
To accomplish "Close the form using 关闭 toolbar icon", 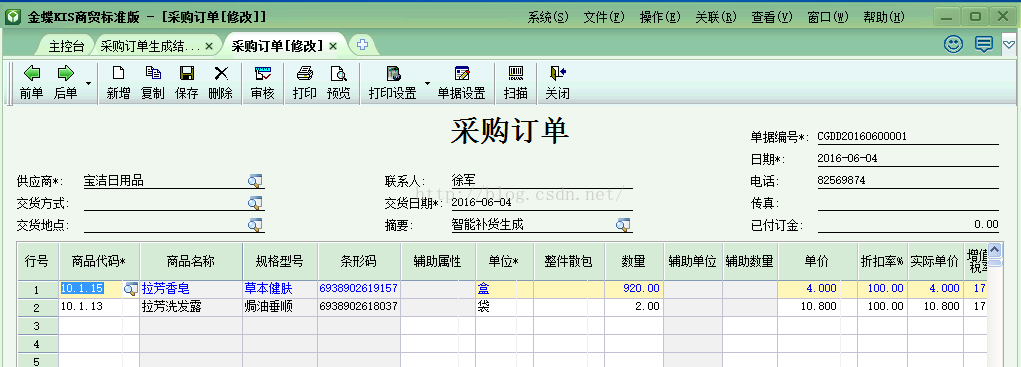I will (557, 83).
